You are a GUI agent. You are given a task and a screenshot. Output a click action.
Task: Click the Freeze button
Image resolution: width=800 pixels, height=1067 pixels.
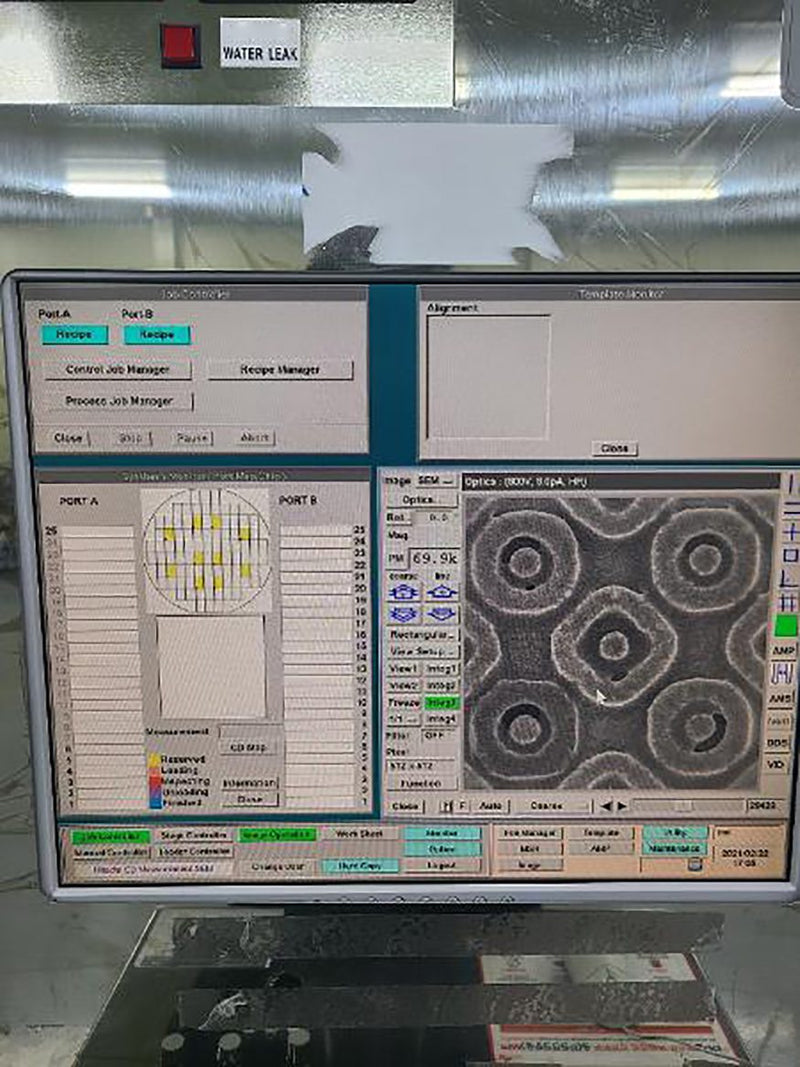[x=403, y=702]
